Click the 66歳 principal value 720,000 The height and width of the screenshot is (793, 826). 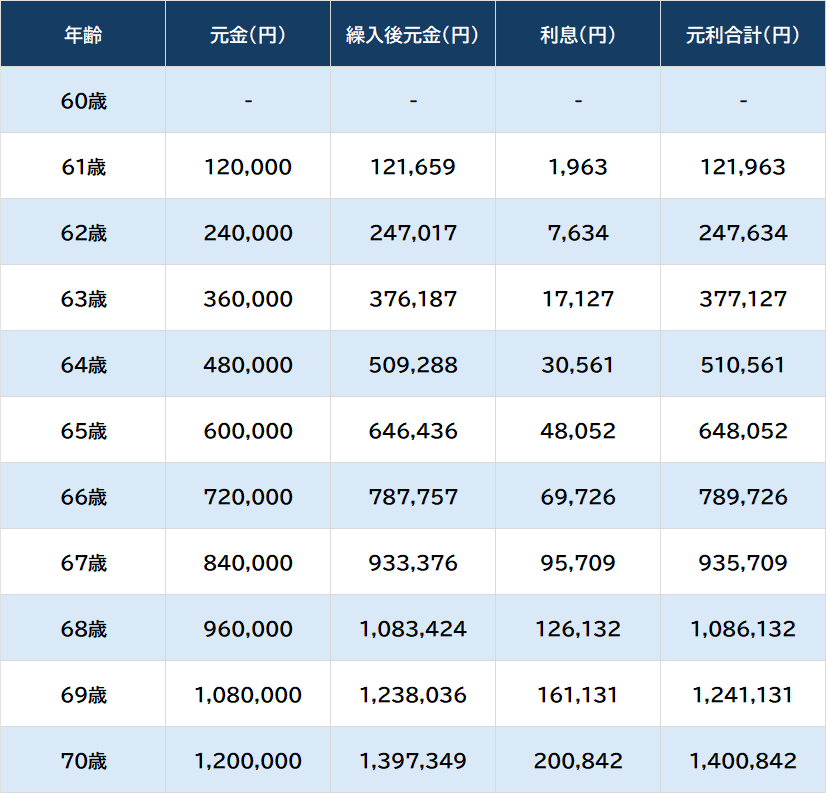[x=248, y=497]
